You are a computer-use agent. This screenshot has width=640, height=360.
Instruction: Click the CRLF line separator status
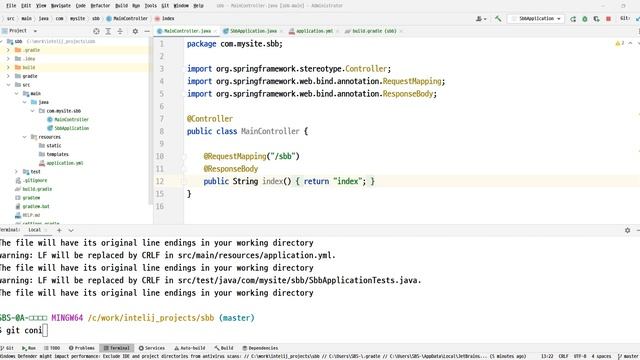coord(563,356)
